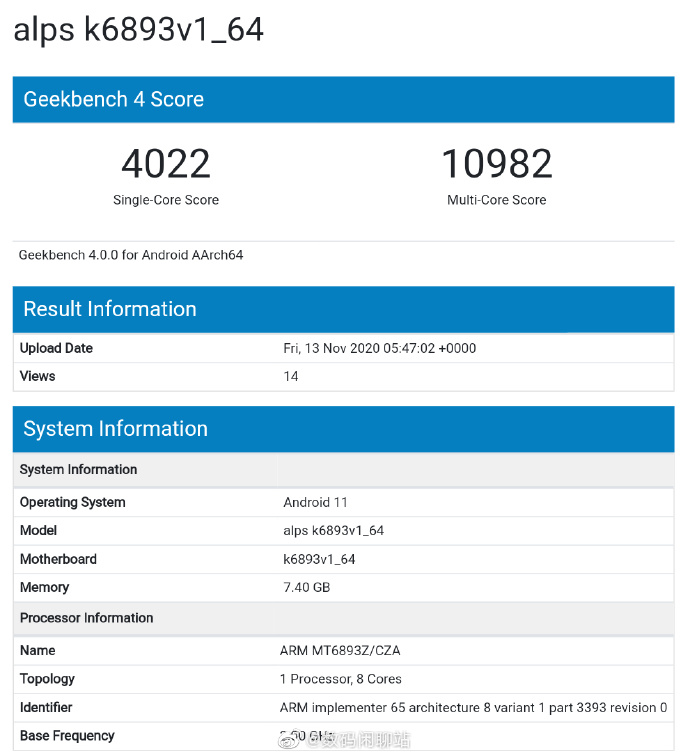Click the 'Memory' row label
Image resolution: width=690 pixels, height=756 pixels.
pyautogui.click(x=44, y=587)
